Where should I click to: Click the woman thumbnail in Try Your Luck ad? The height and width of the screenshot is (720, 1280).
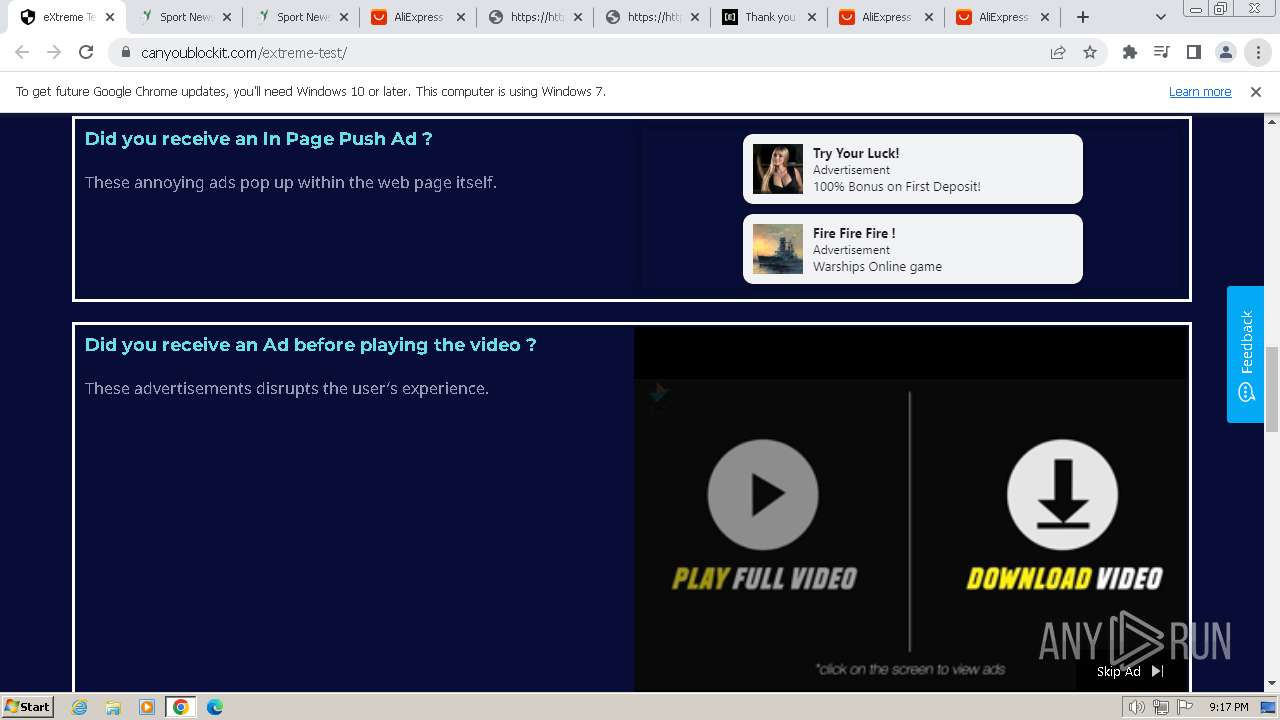778,169
